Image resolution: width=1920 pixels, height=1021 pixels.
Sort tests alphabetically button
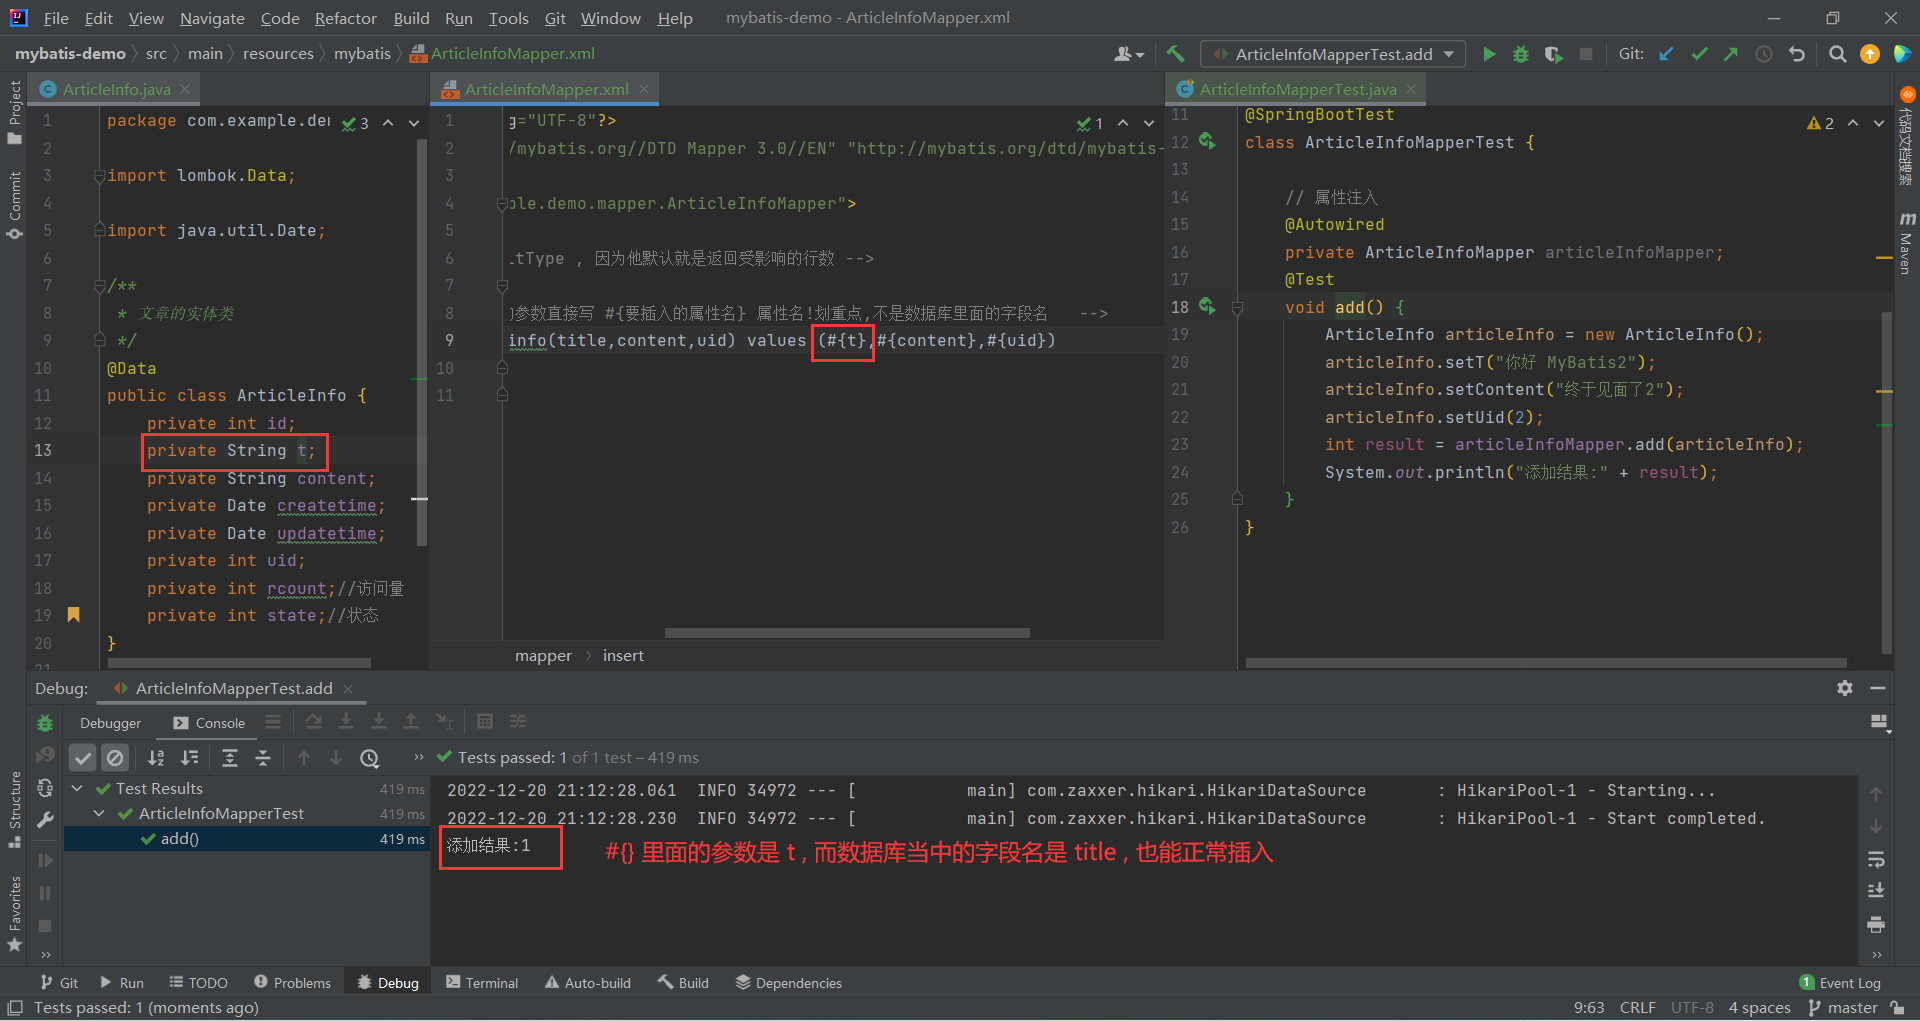(x=156, y=758)
